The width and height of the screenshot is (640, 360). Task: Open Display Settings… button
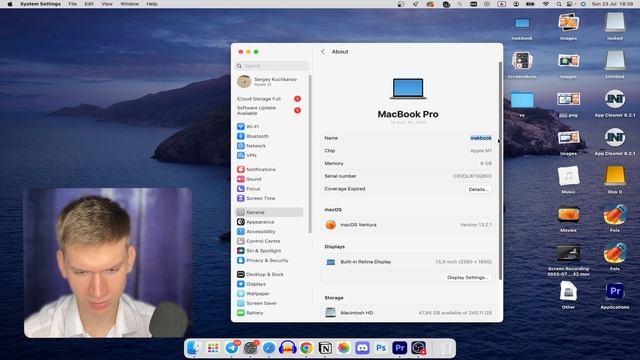[467, 278]
